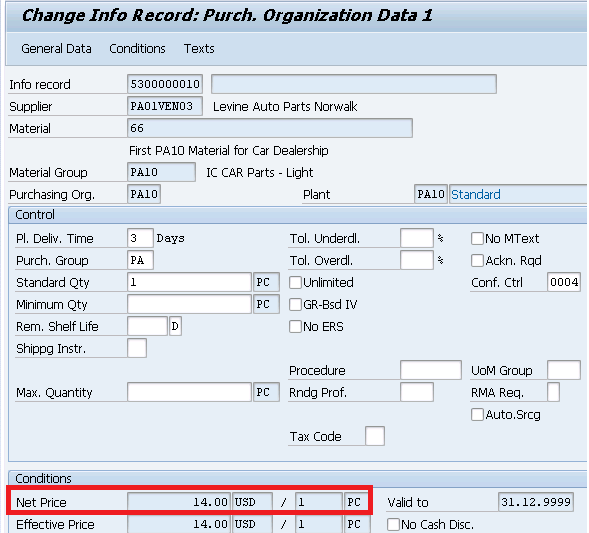Screen dimensions: 589x533
Task: Select the Purch. Group field
Action: 140,260
